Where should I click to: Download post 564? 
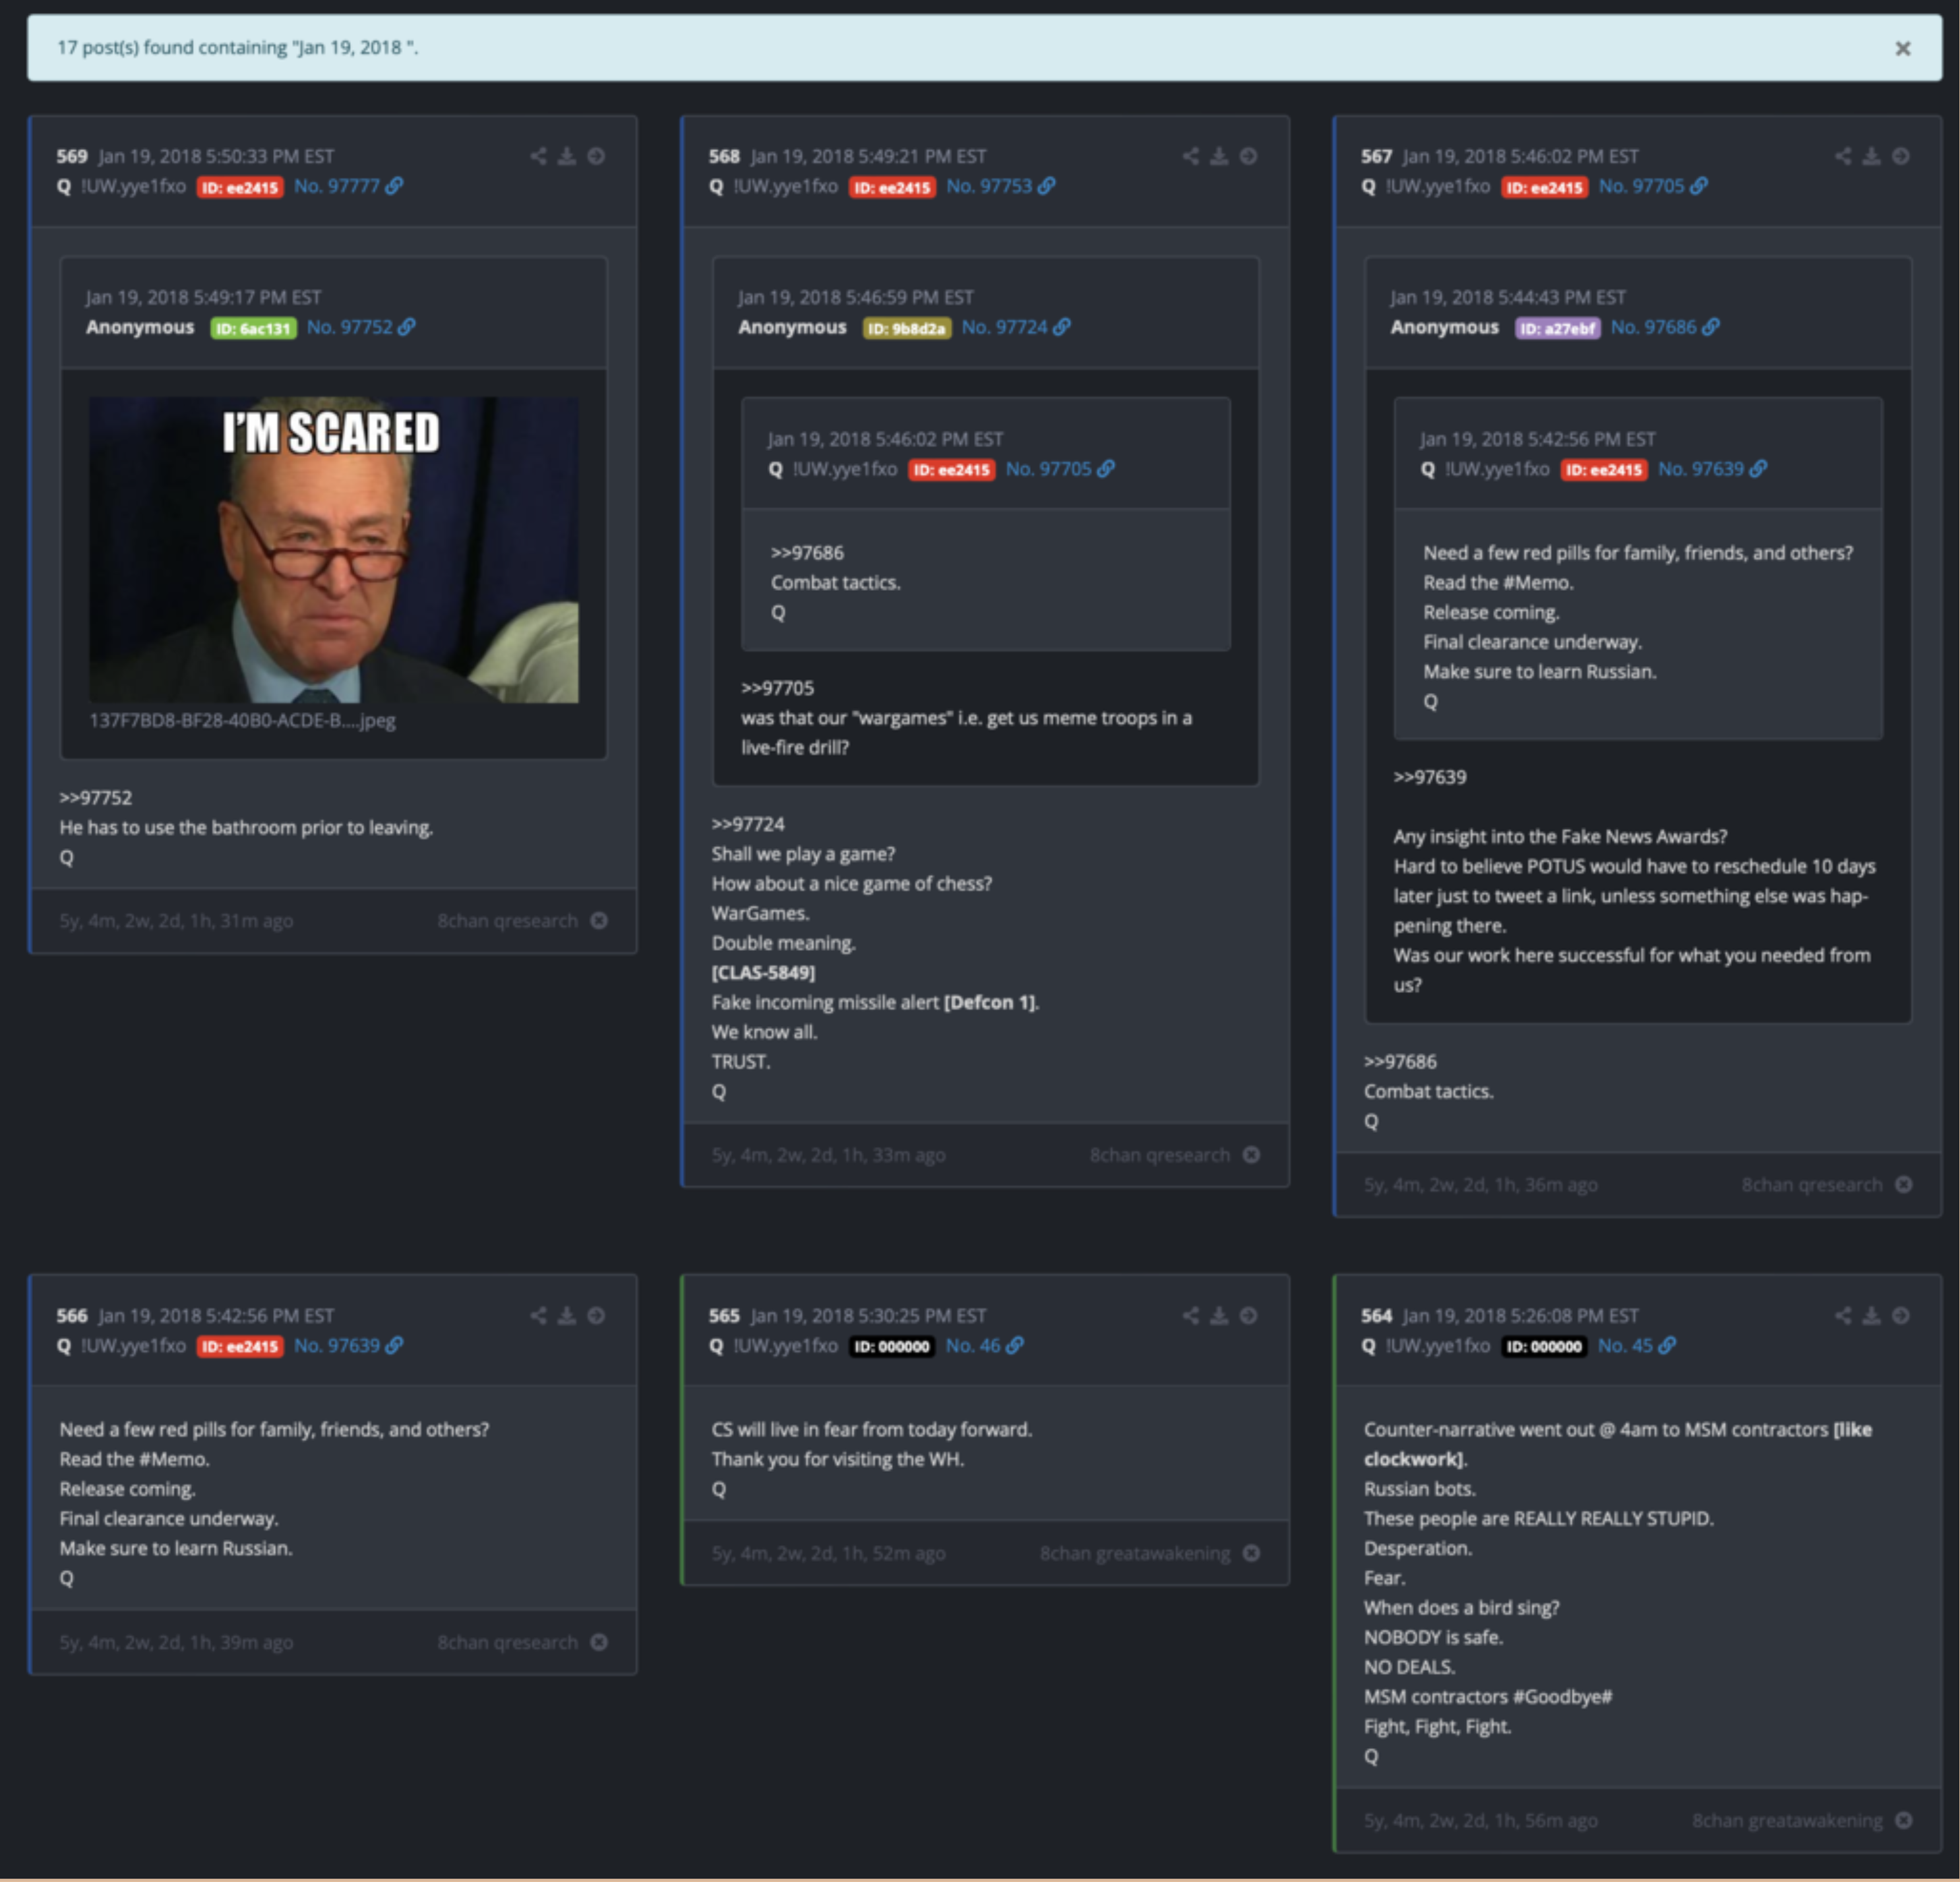(1872, 1315)
